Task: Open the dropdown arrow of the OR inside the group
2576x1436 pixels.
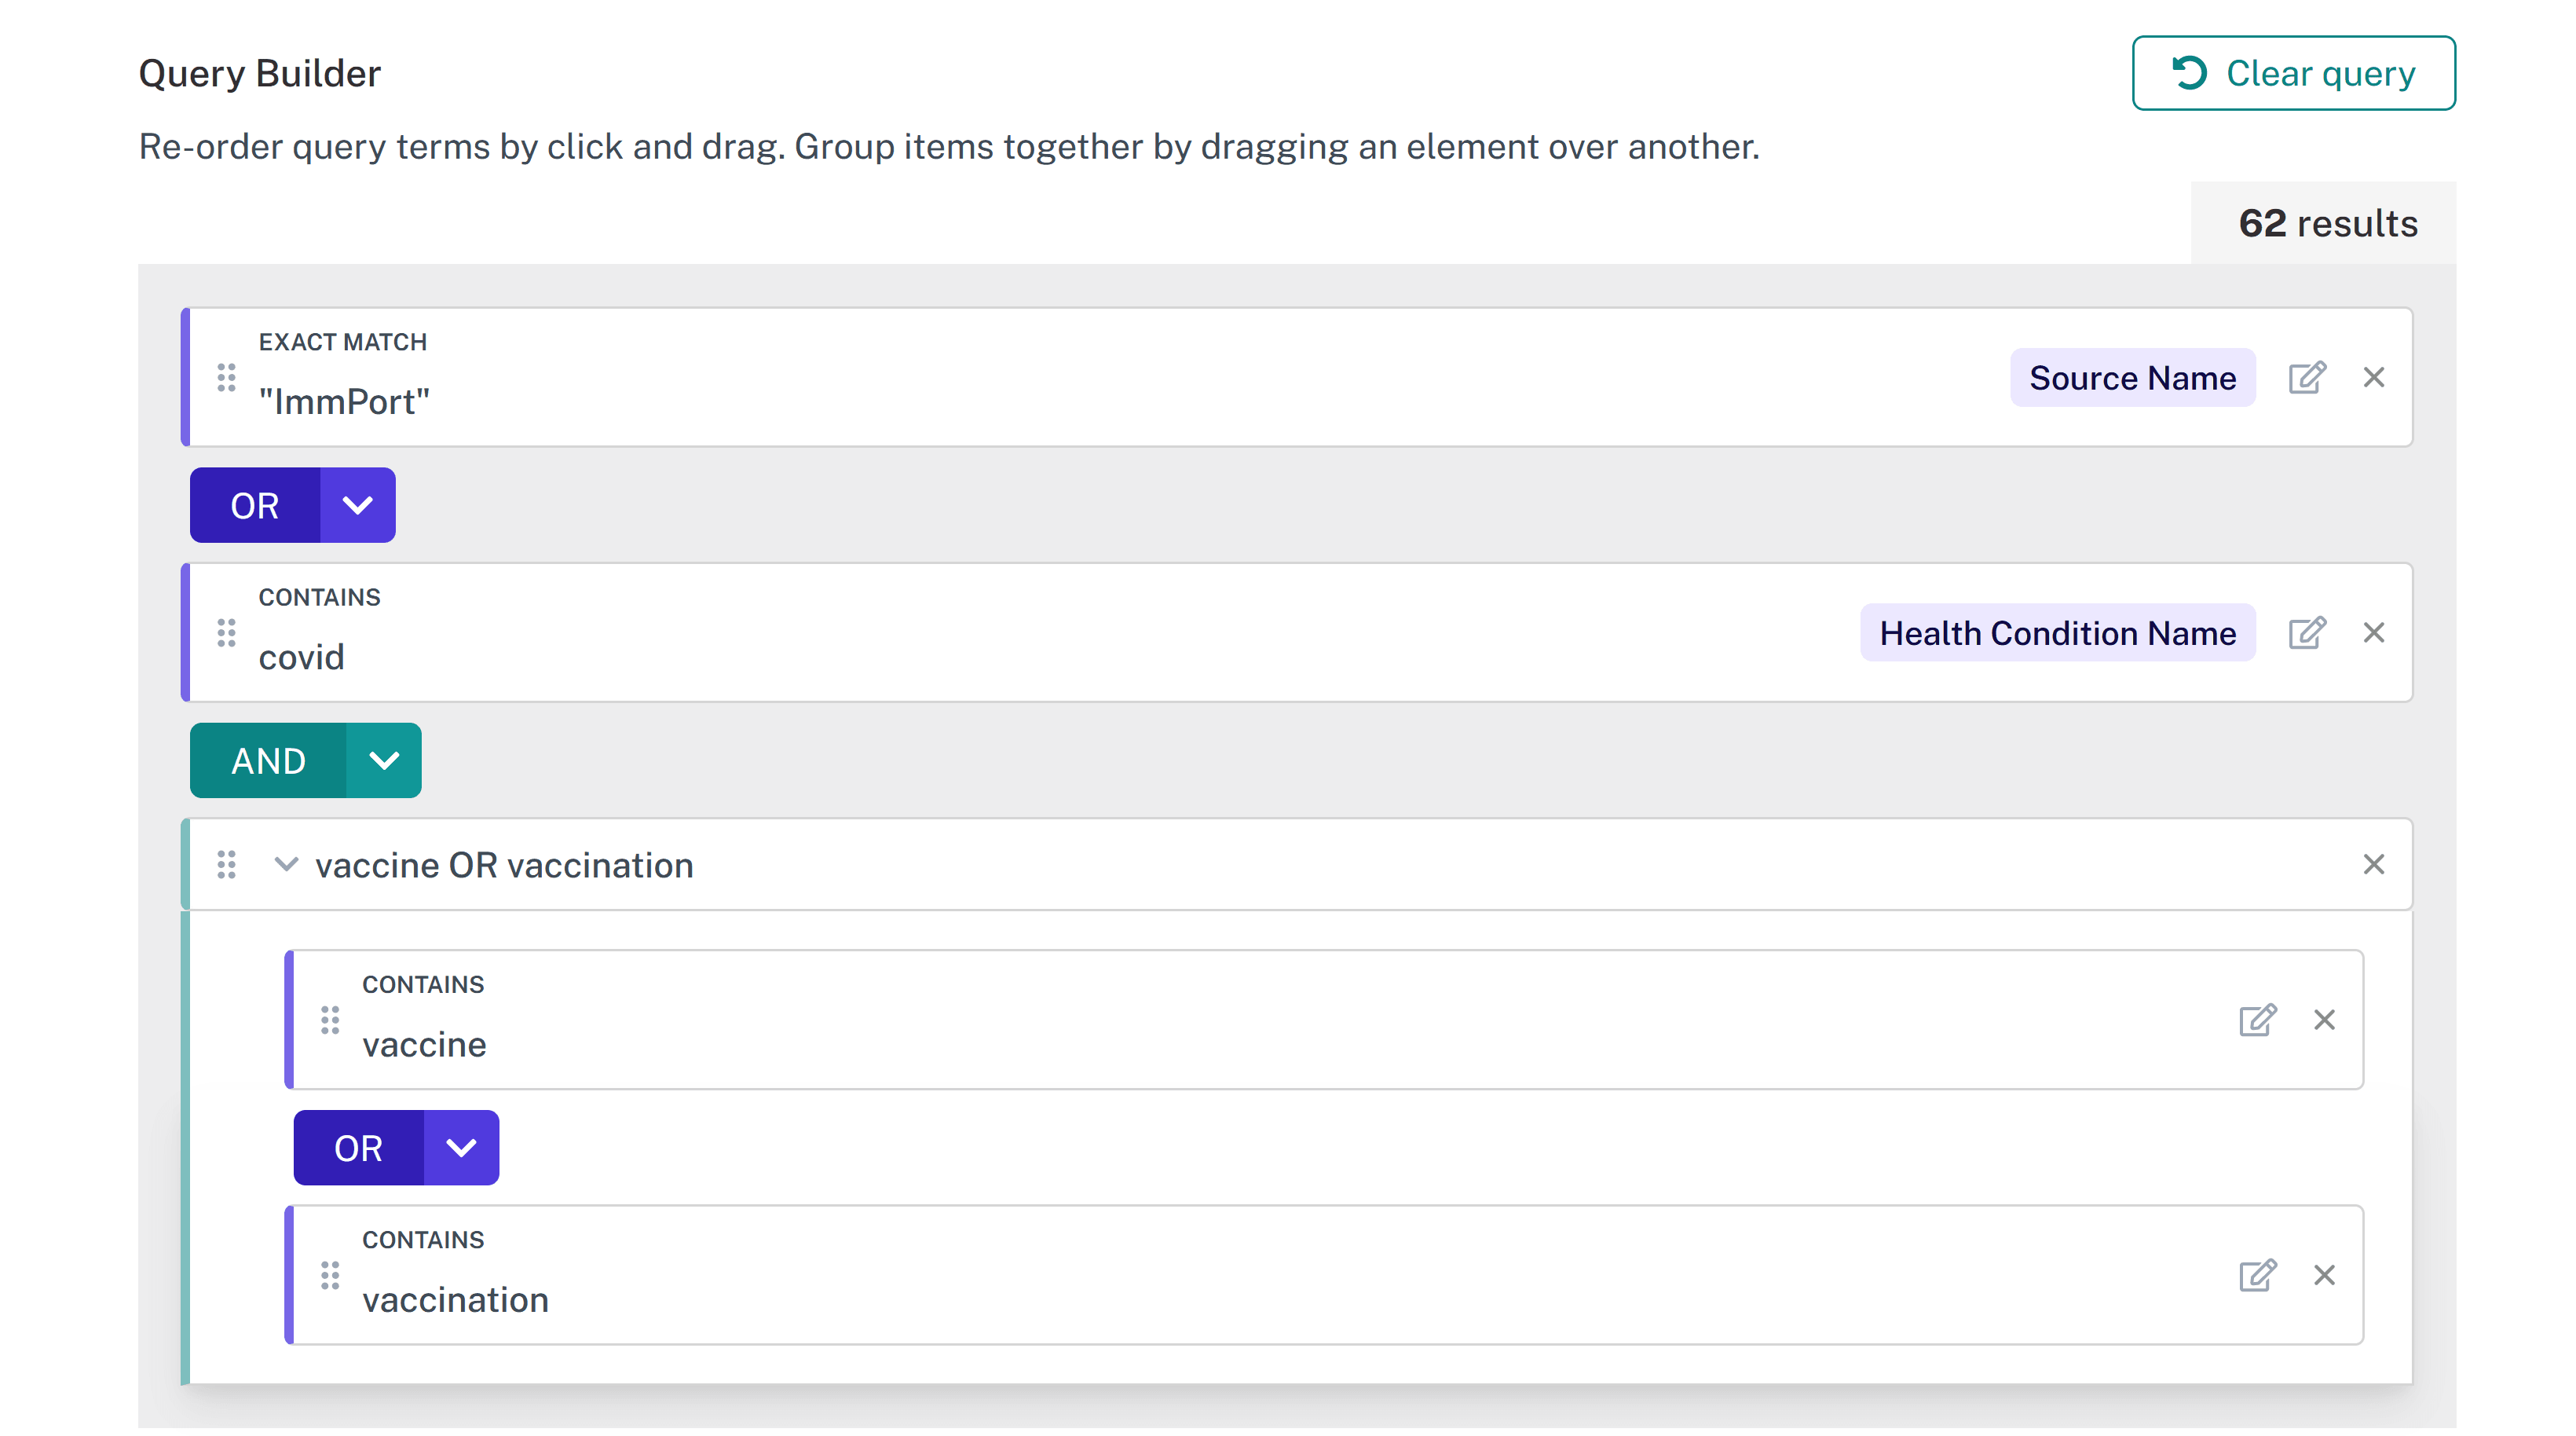Action: click(461, 1149)
